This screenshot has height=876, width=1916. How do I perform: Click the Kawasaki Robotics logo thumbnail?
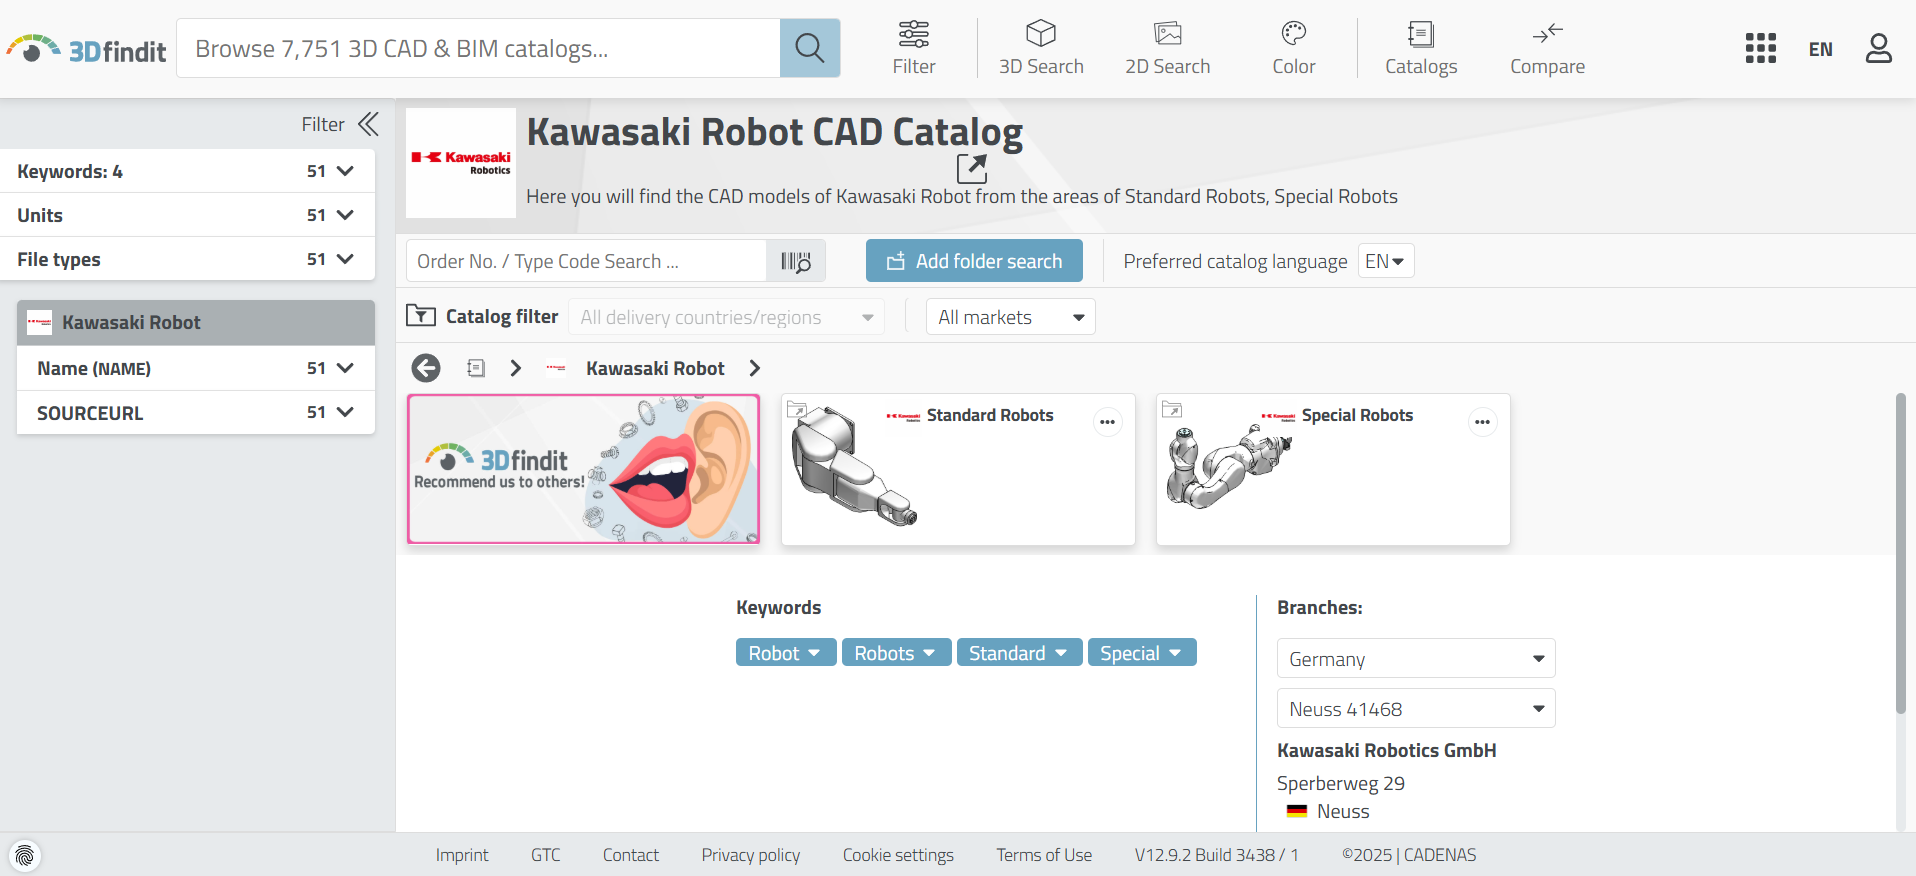461,163
